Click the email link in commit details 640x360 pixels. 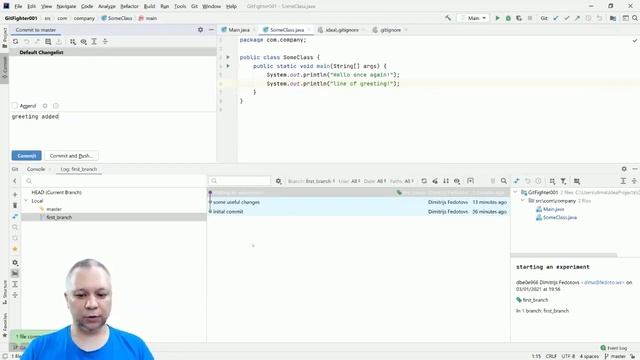603,282
